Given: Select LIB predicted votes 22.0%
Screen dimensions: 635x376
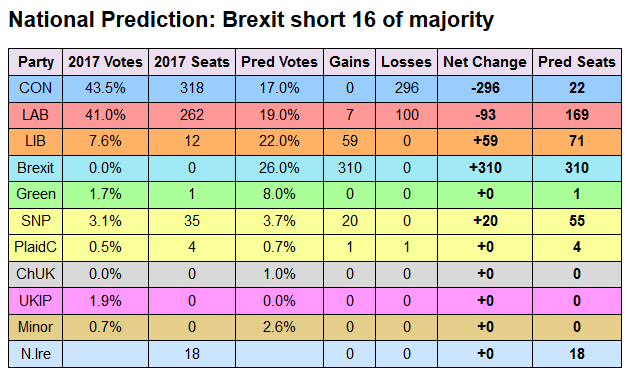Looking at the screenshot, I should [x=279, y=141].
